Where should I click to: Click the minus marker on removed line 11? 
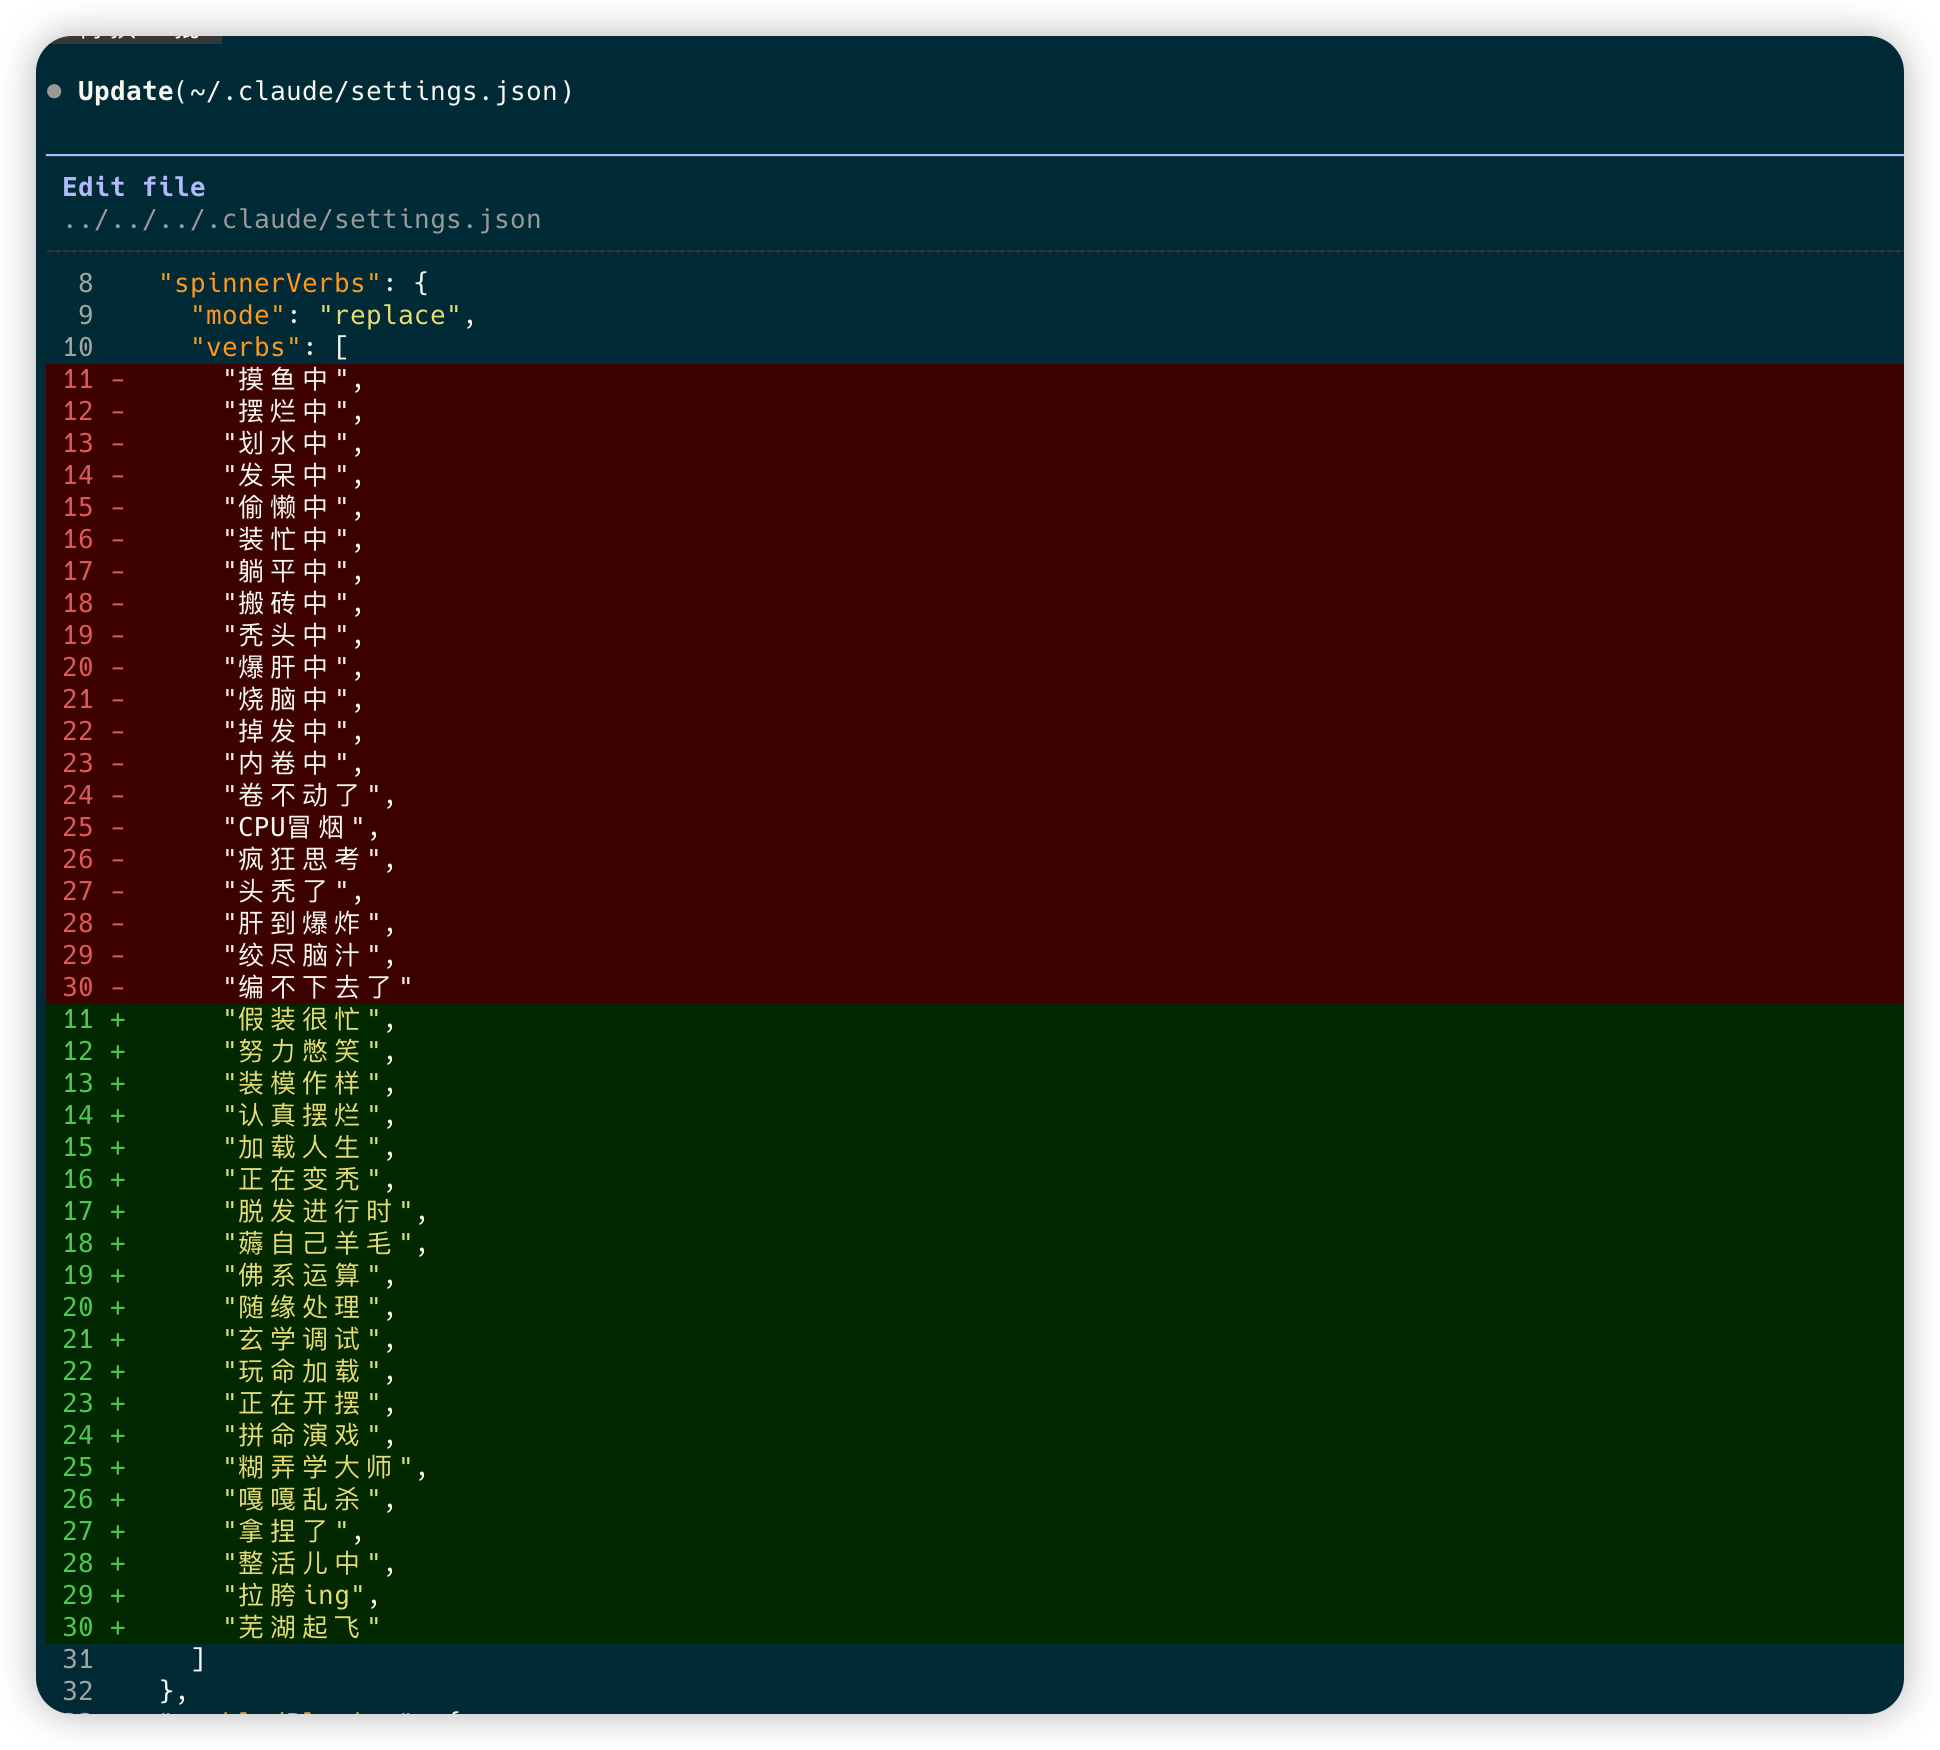click(118, 379)
